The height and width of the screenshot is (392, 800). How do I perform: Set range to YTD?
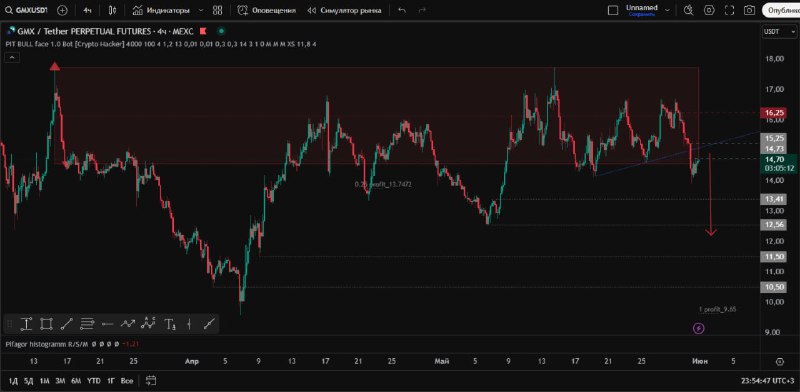[x=93, y=381]
